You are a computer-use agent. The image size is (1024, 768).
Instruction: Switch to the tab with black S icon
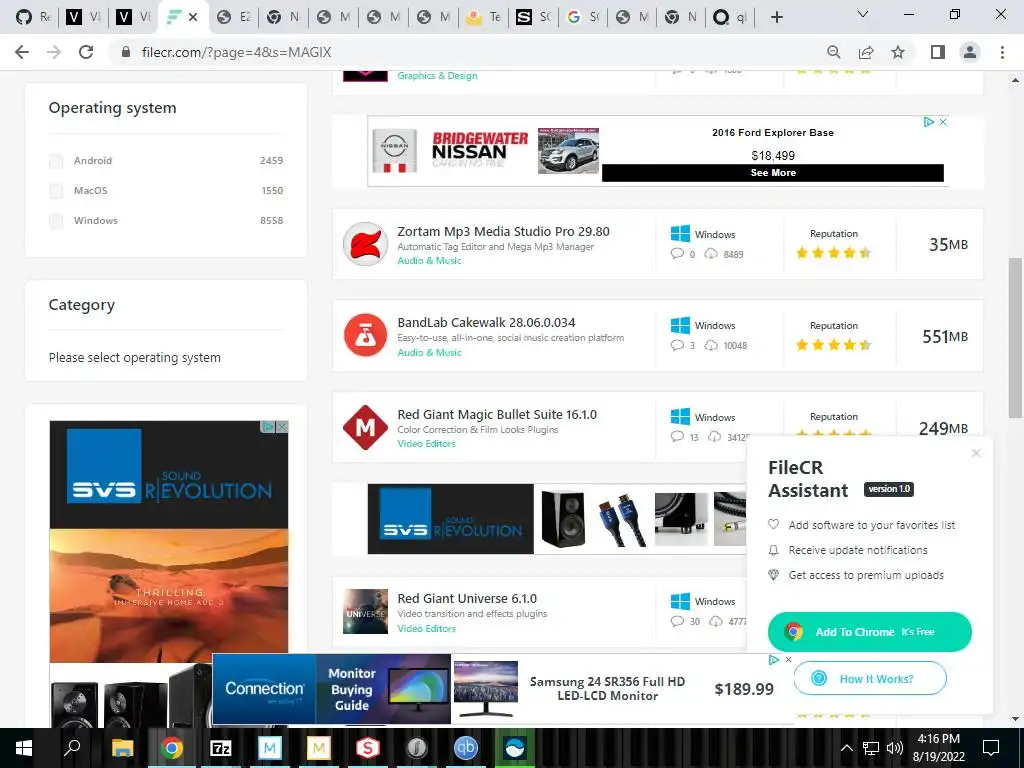click(534, 17)
